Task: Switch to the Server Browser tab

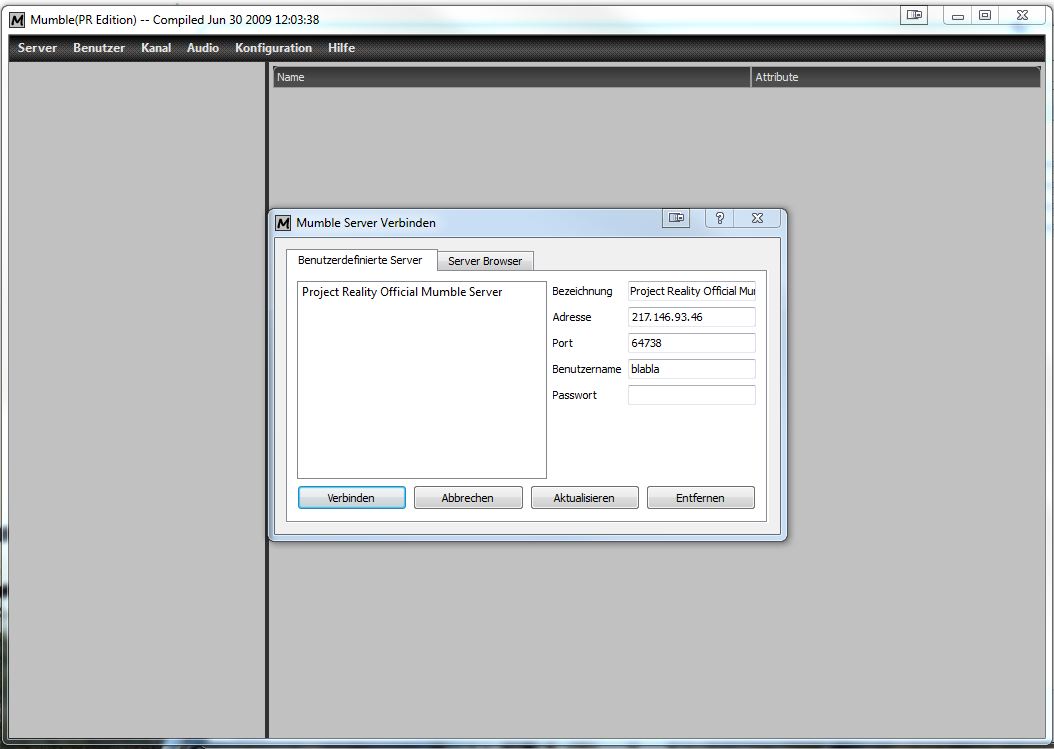Action: (x=485, y=261)
